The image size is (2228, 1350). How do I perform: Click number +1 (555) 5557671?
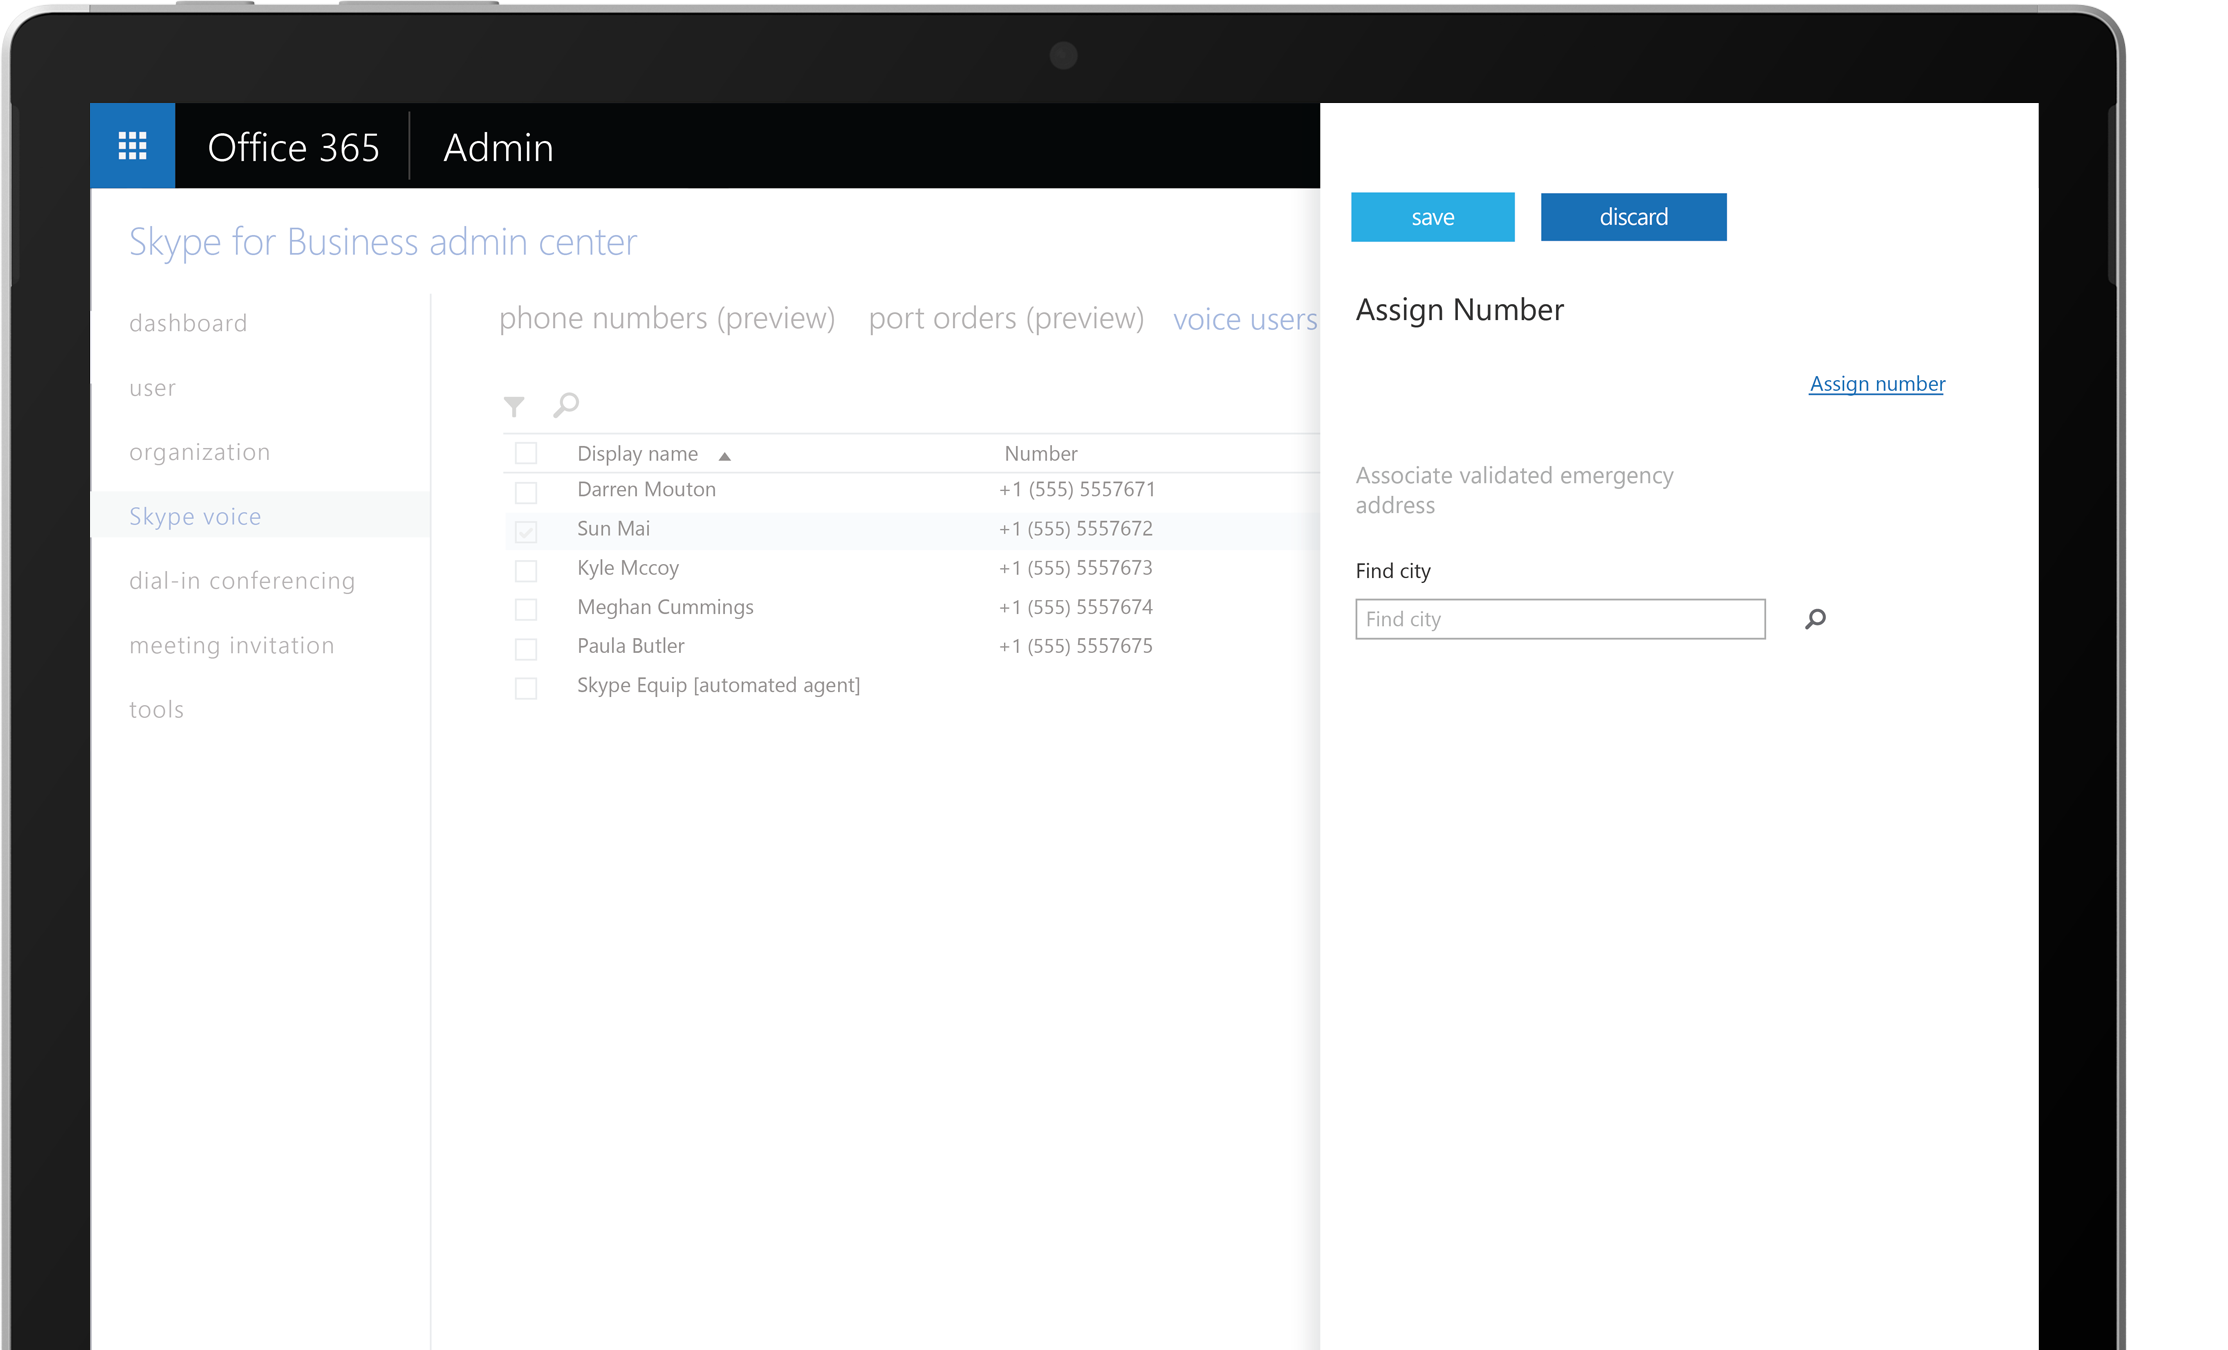tap(1077, 489)
